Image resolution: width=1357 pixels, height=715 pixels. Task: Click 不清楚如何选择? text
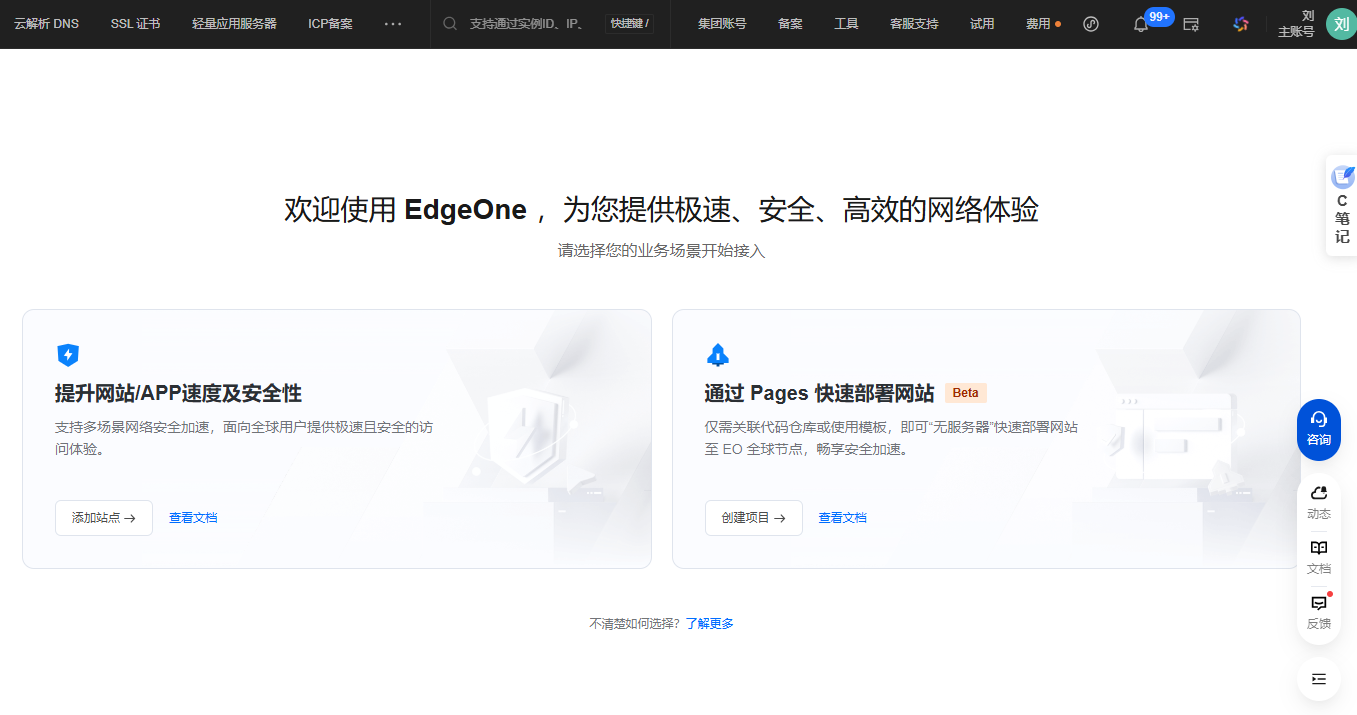point(634,623)
